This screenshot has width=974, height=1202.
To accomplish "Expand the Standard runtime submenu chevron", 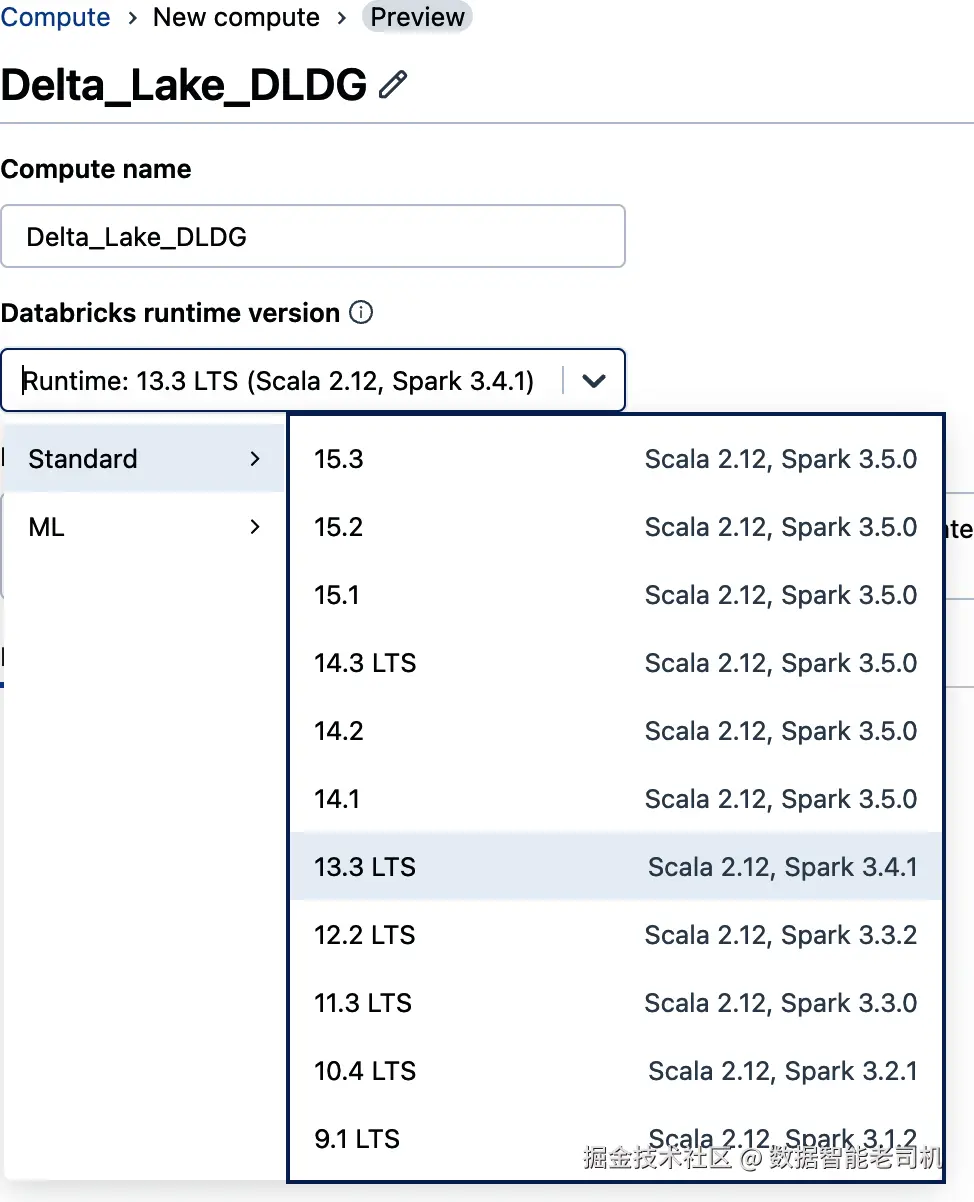I will 255,459.
